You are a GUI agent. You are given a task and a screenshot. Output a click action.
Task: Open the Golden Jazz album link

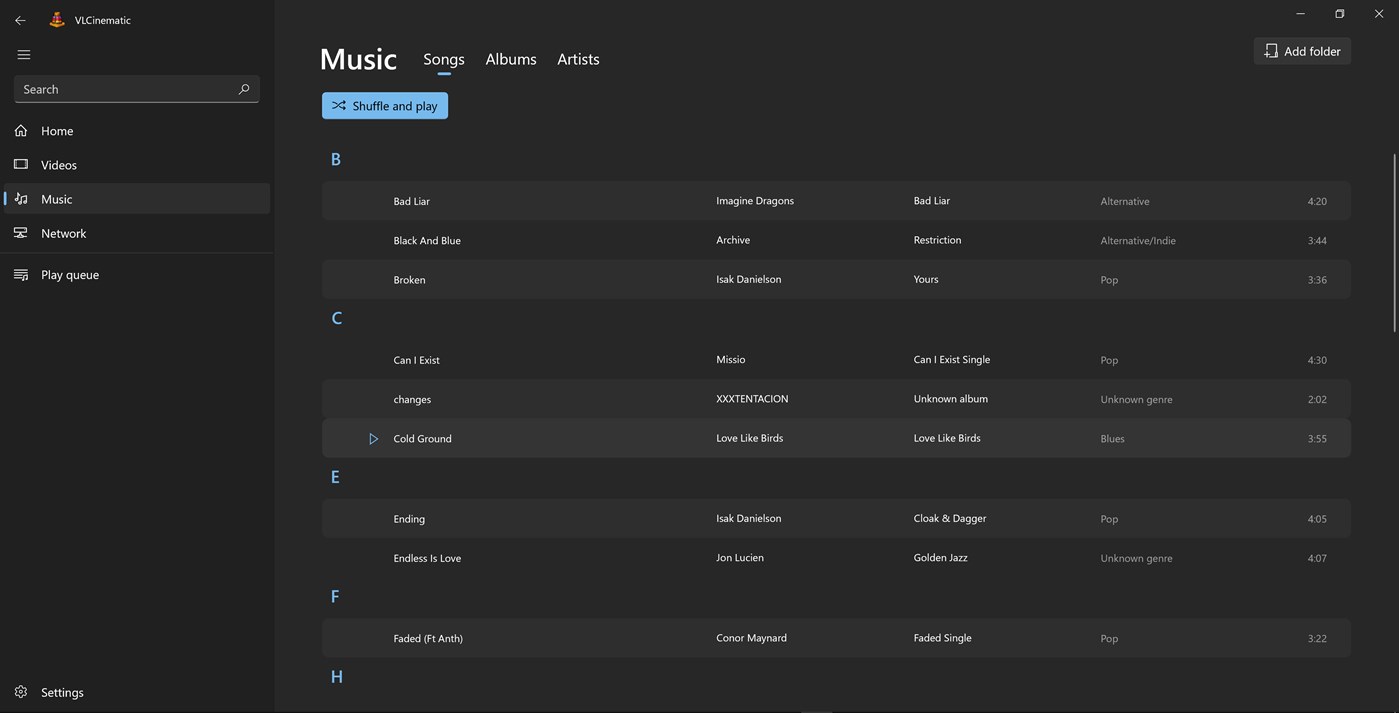pyautogui.click(x=940, y=558)
